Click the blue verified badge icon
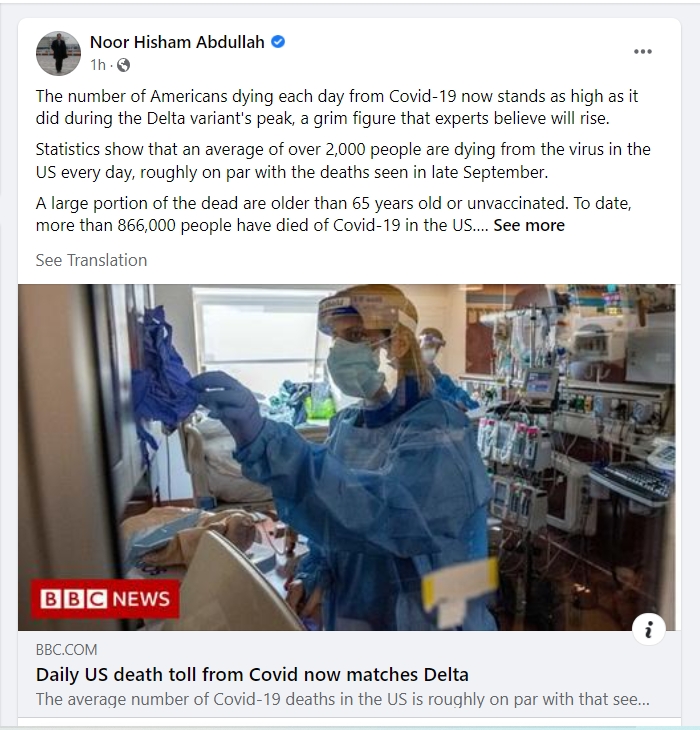 [278, 42]
